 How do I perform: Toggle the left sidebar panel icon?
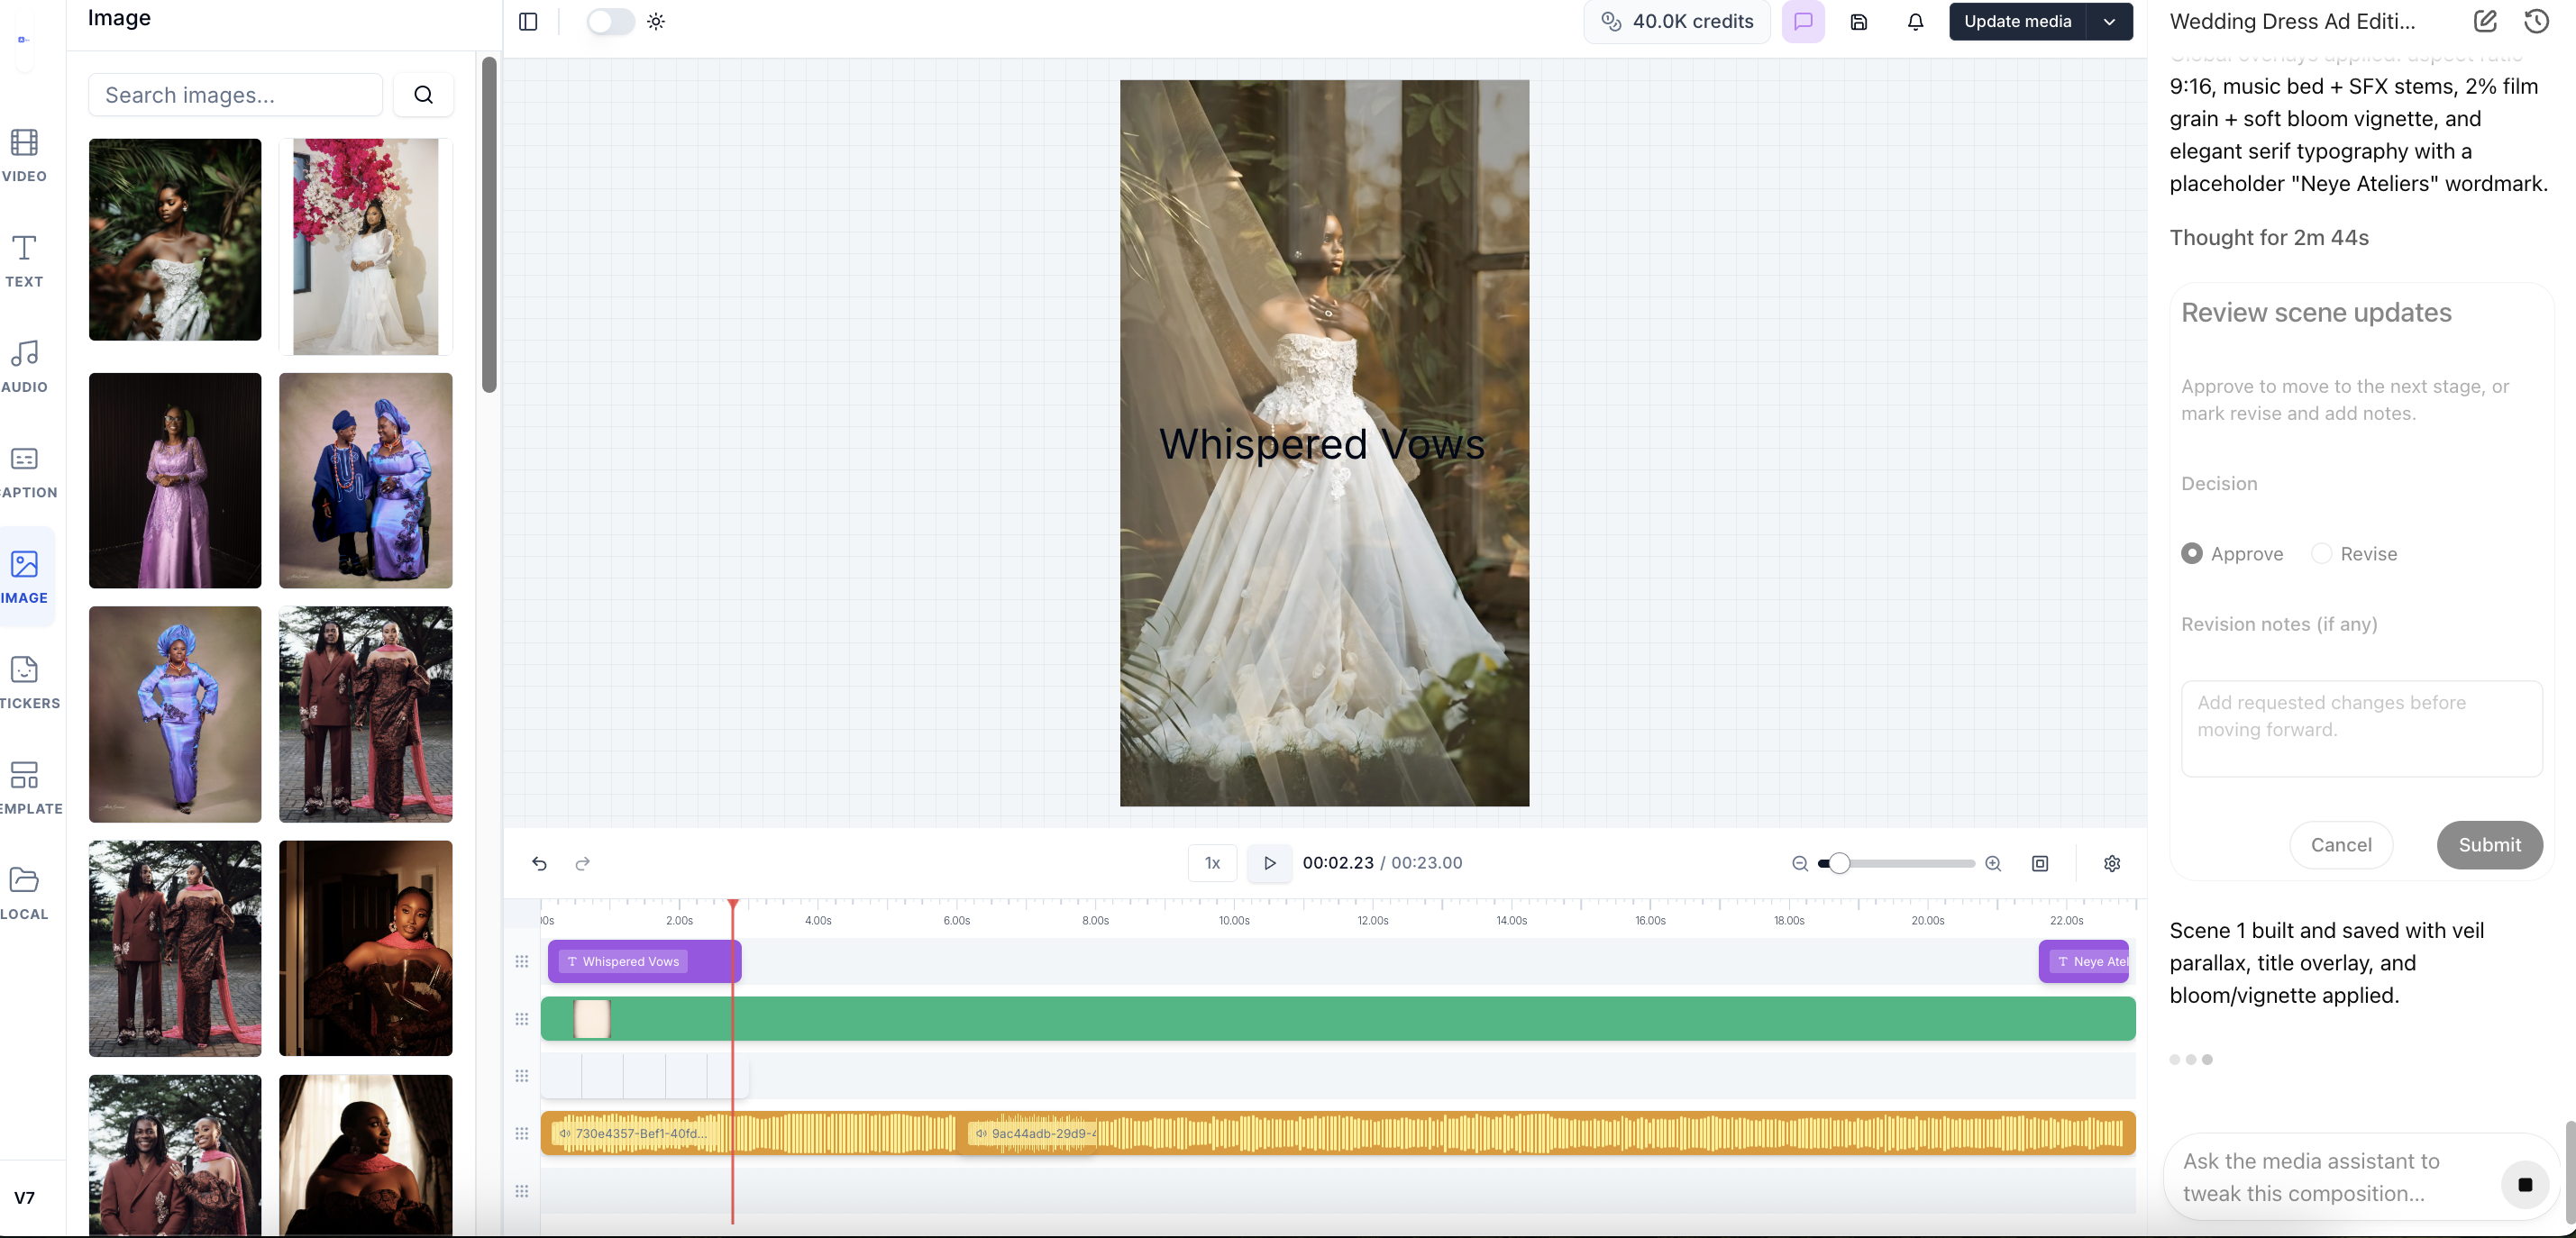click(528, 21)
